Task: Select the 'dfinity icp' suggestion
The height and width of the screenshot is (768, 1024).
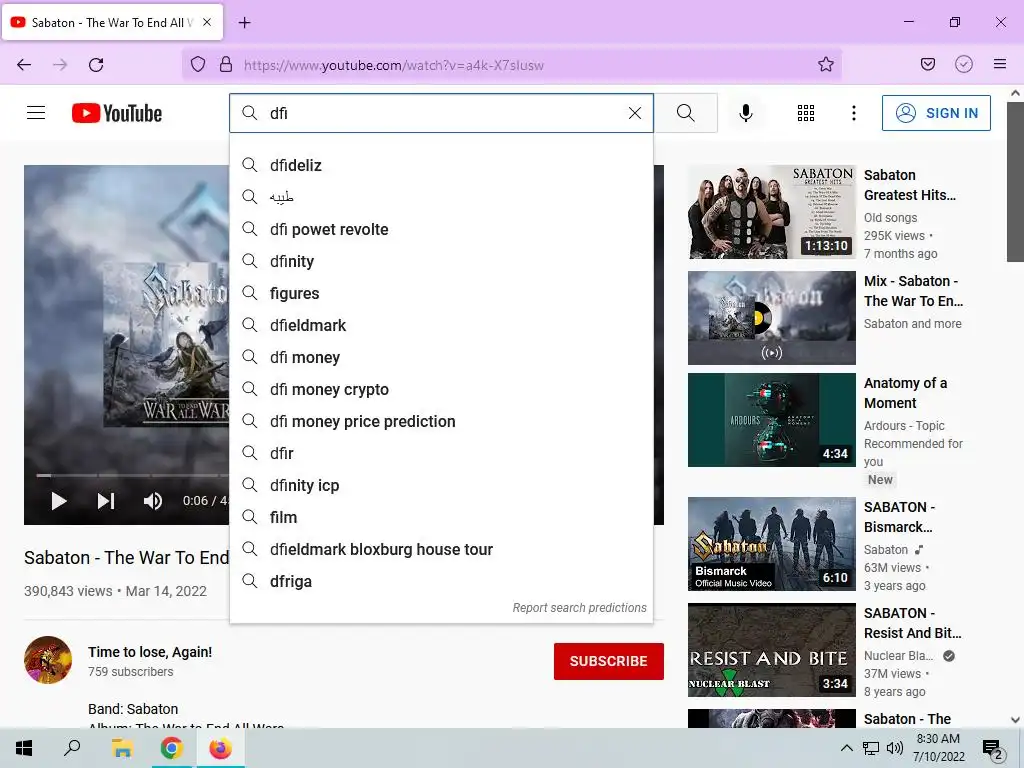Action: [441, 485]
